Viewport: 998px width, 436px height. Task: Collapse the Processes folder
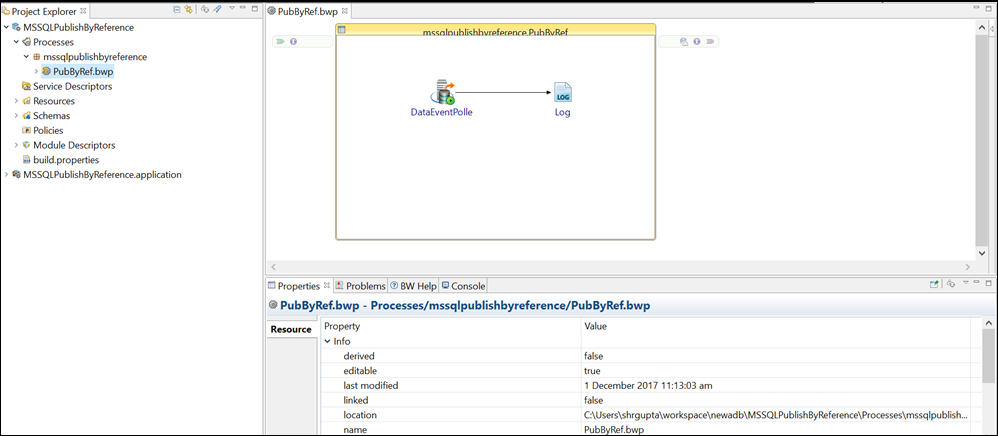click(17, 42)
